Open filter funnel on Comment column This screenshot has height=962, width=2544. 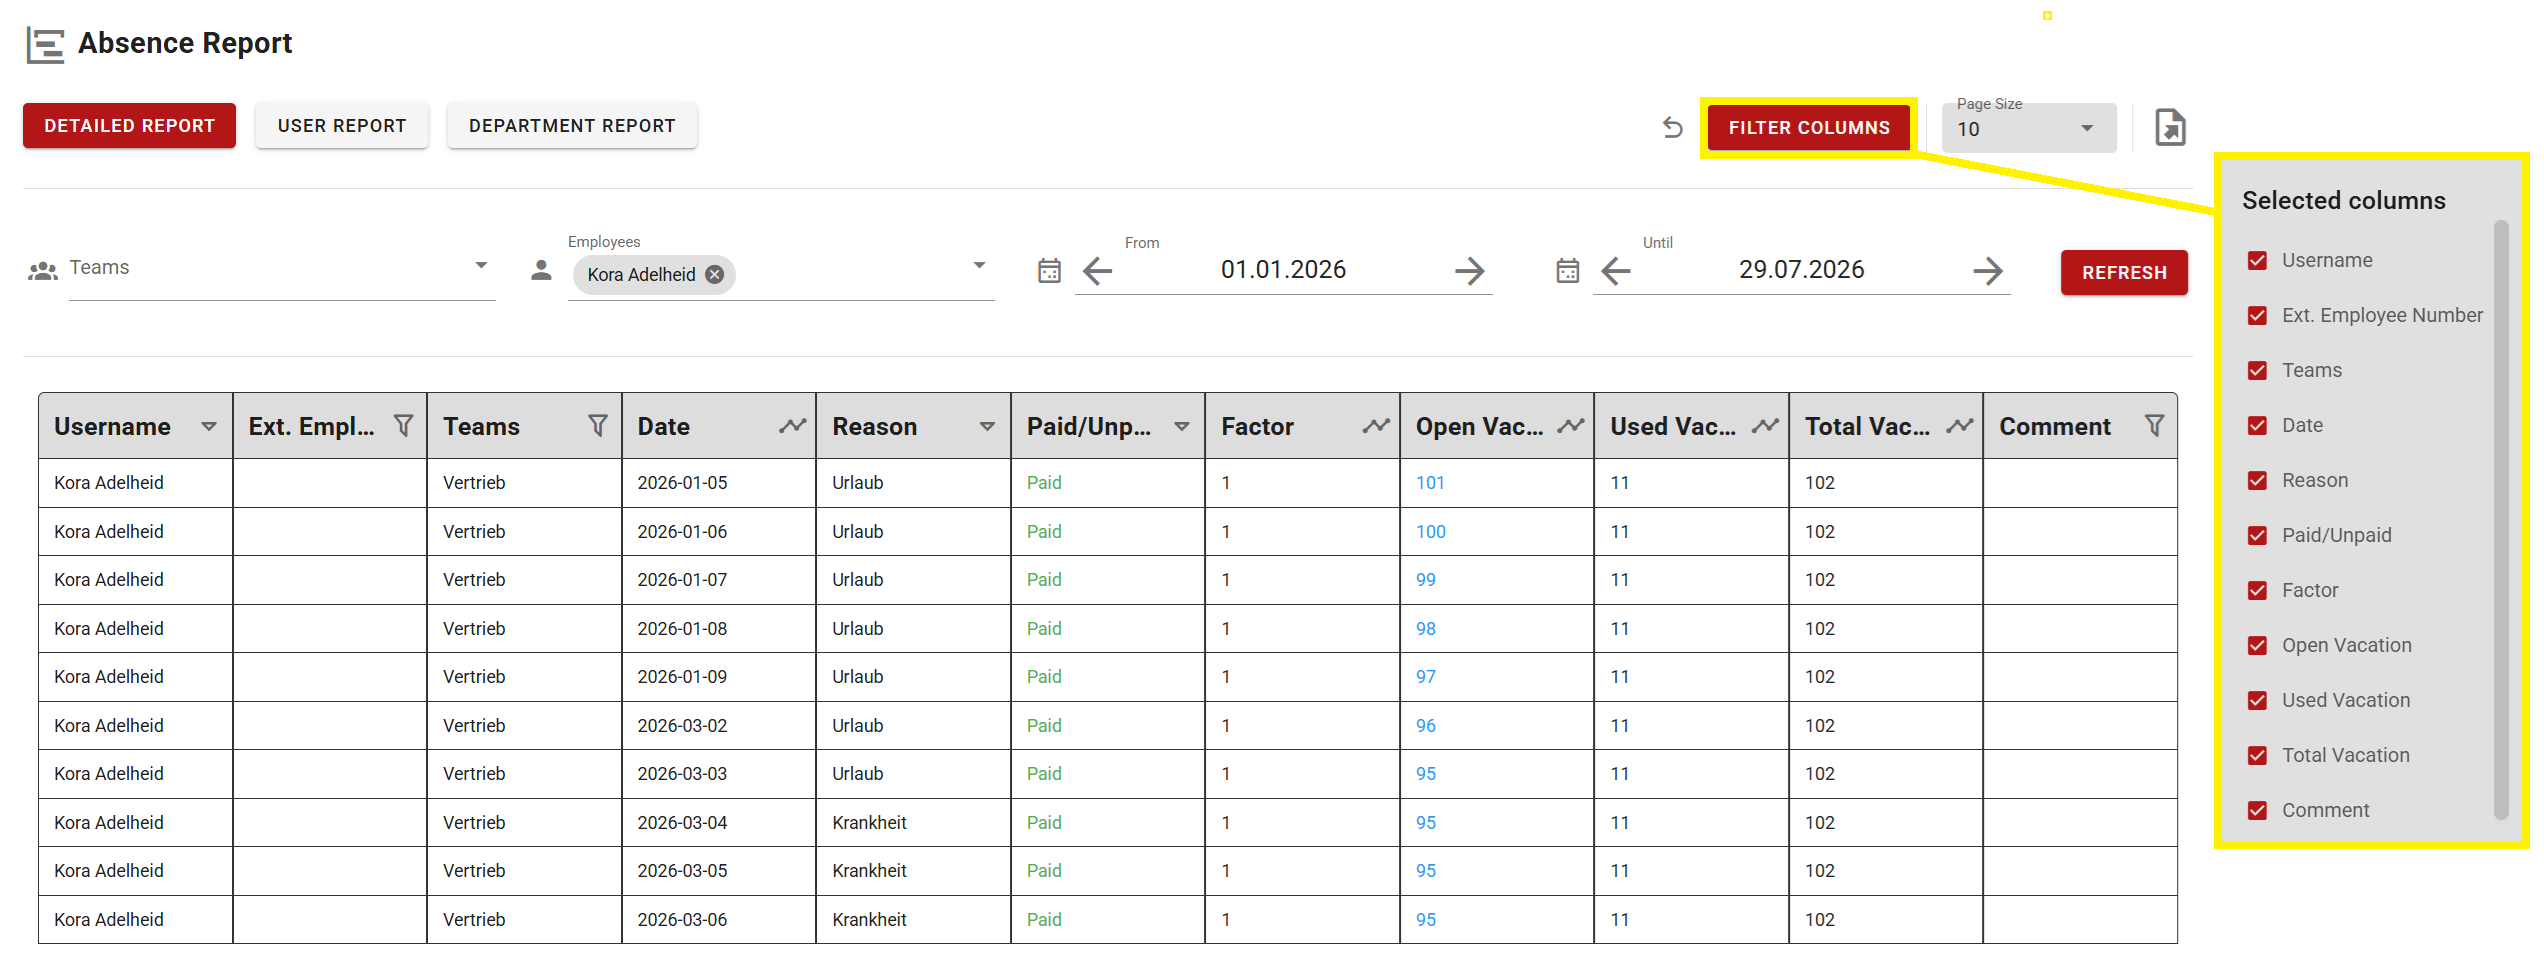pyautogui.click(x=2154, y=426)
